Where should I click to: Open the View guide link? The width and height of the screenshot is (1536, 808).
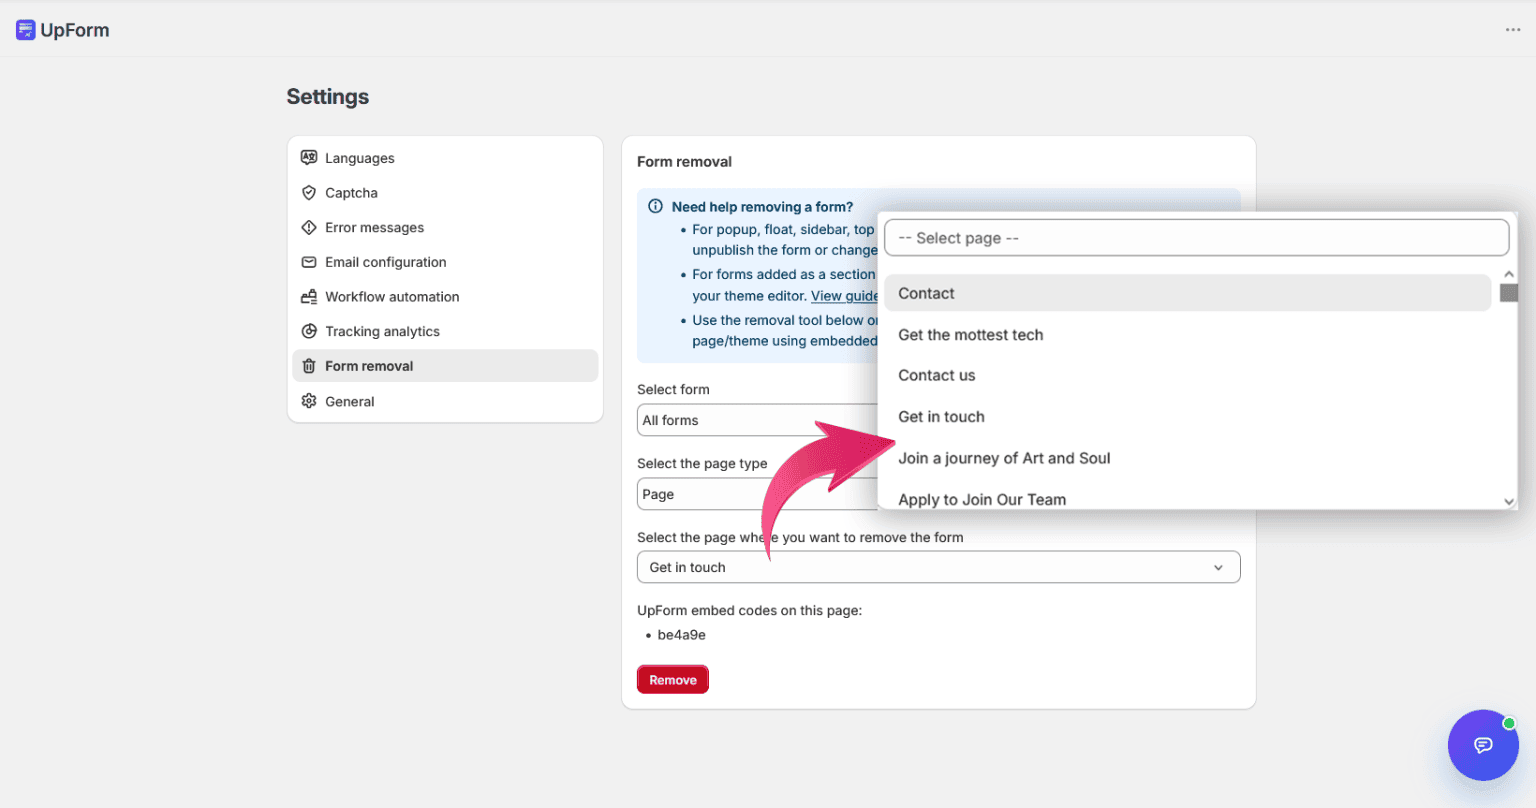(844, 296)
